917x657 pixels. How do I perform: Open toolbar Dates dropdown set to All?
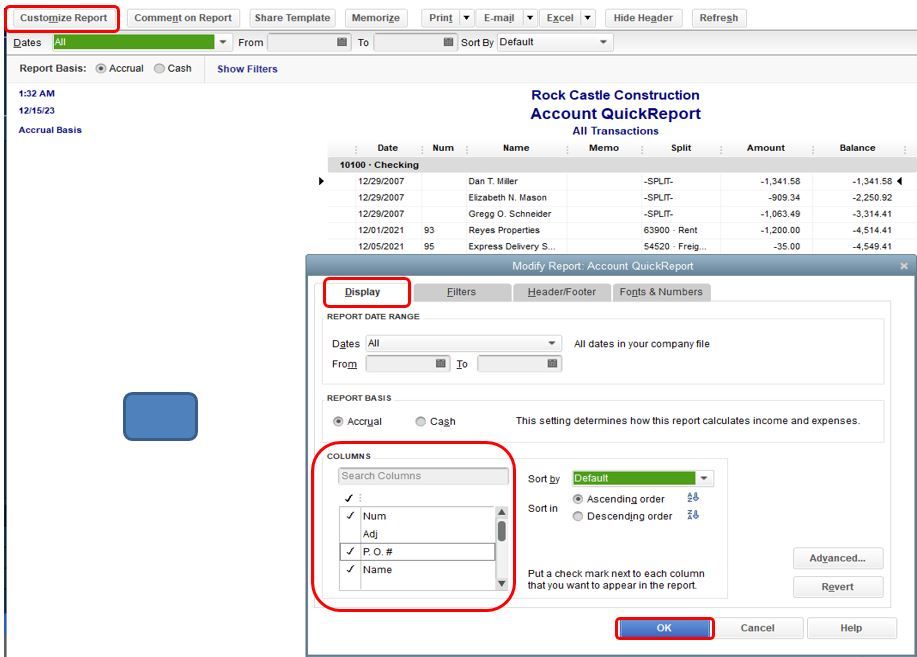click(222, 42)
